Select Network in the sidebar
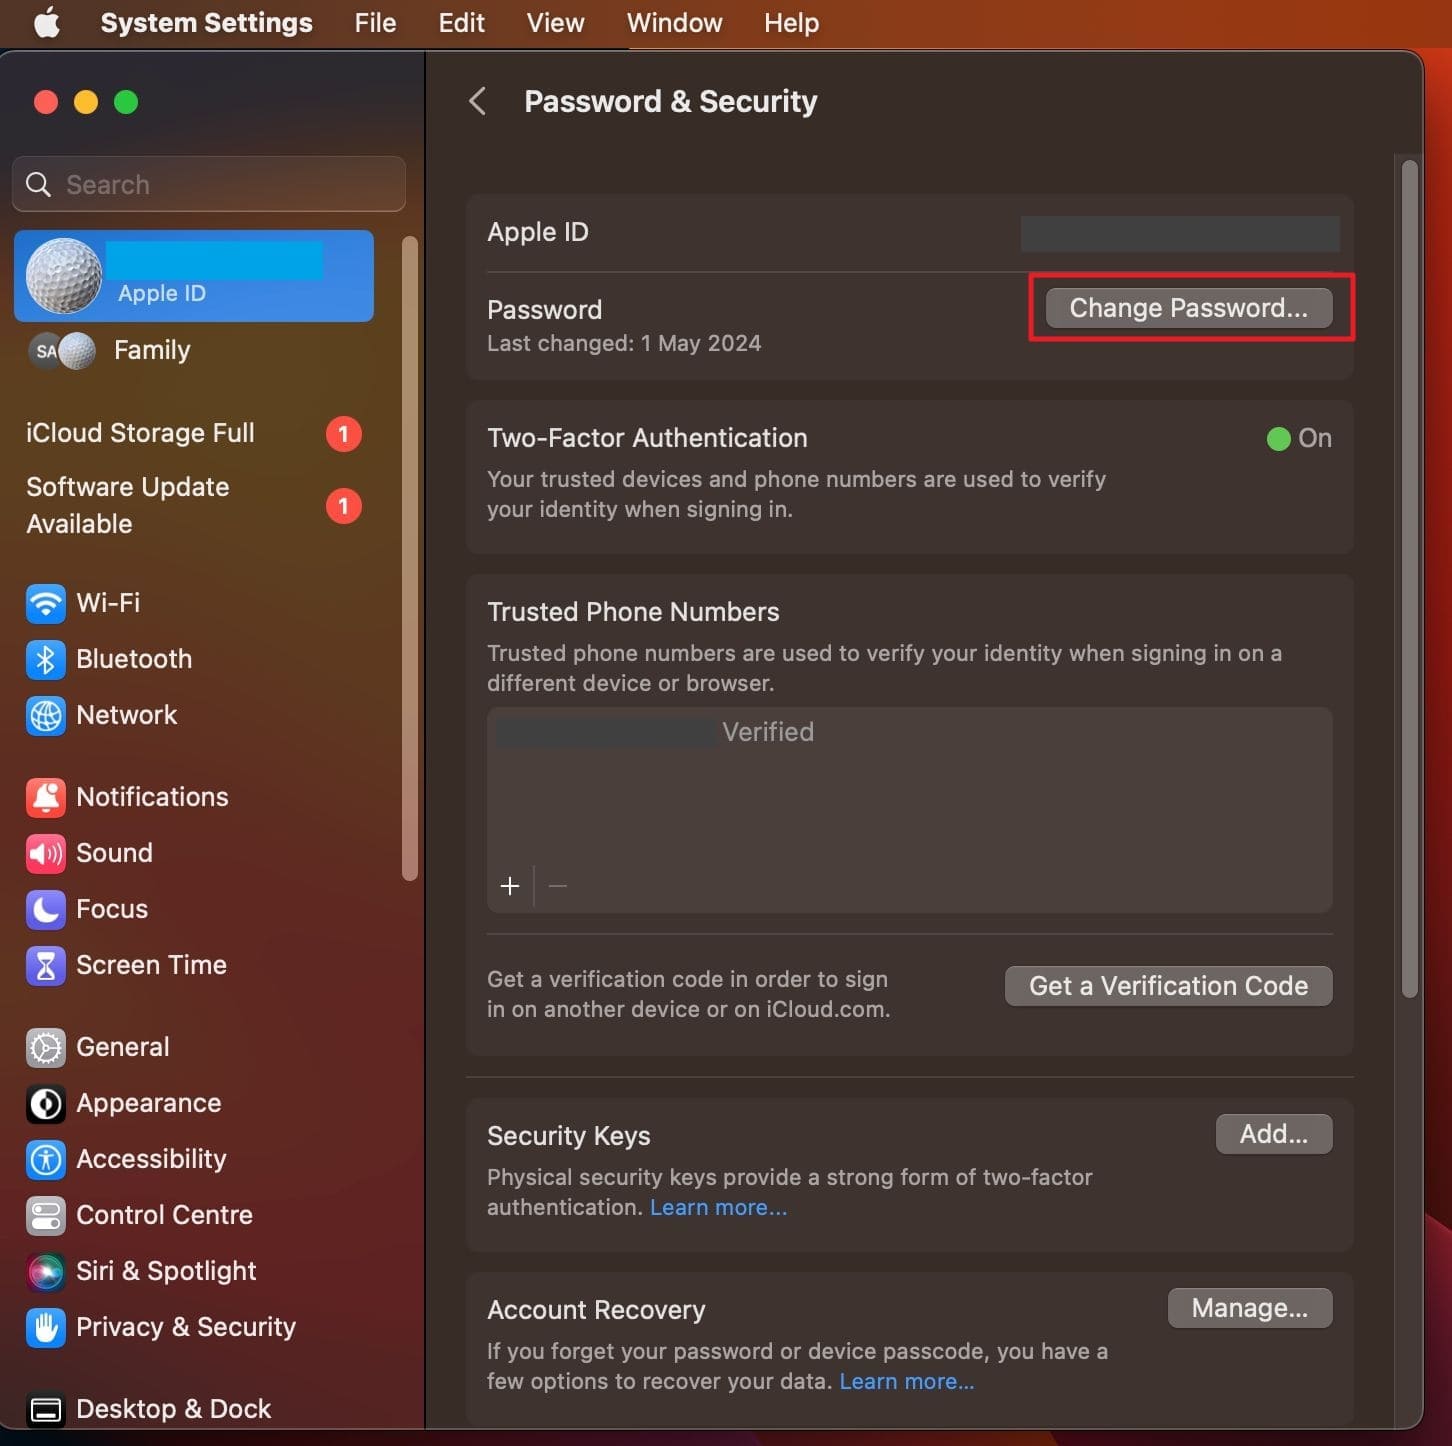1452x1446 pixels. pyautogui.click(x=126, y=715)
